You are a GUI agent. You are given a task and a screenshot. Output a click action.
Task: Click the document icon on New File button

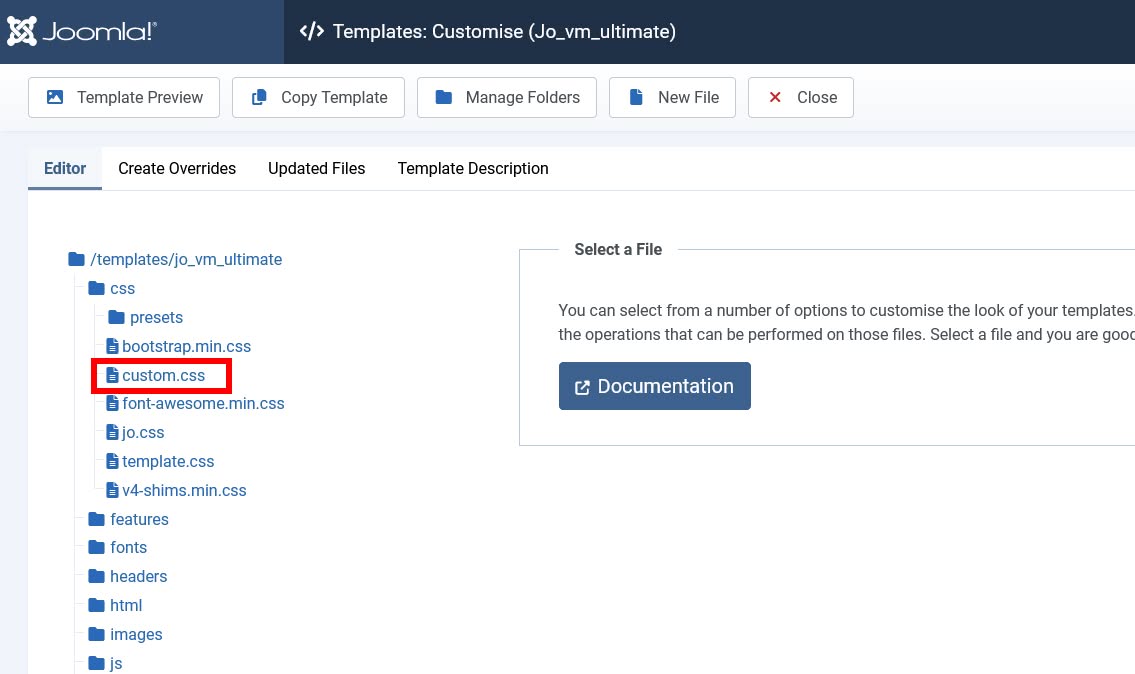click(636, 97)
